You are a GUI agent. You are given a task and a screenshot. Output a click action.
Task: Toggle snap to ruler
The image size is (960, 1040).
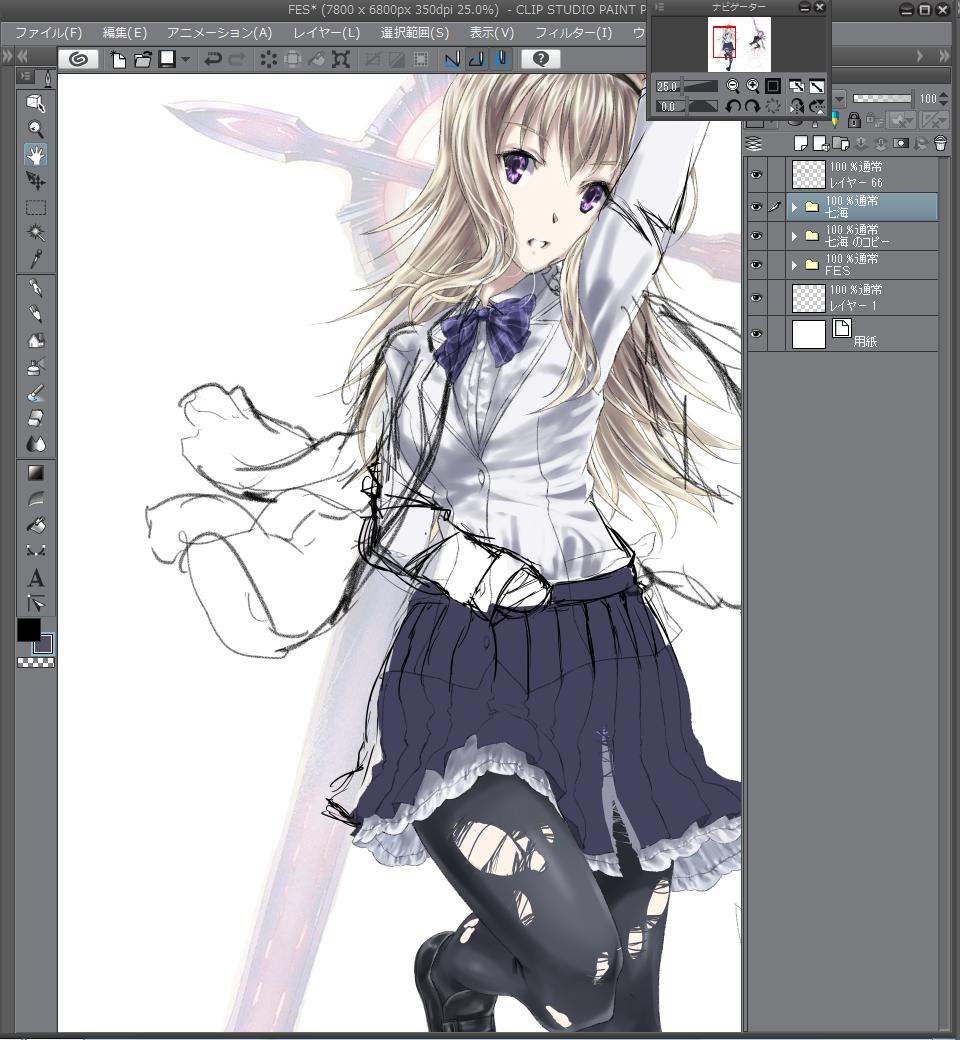point(452,59)
